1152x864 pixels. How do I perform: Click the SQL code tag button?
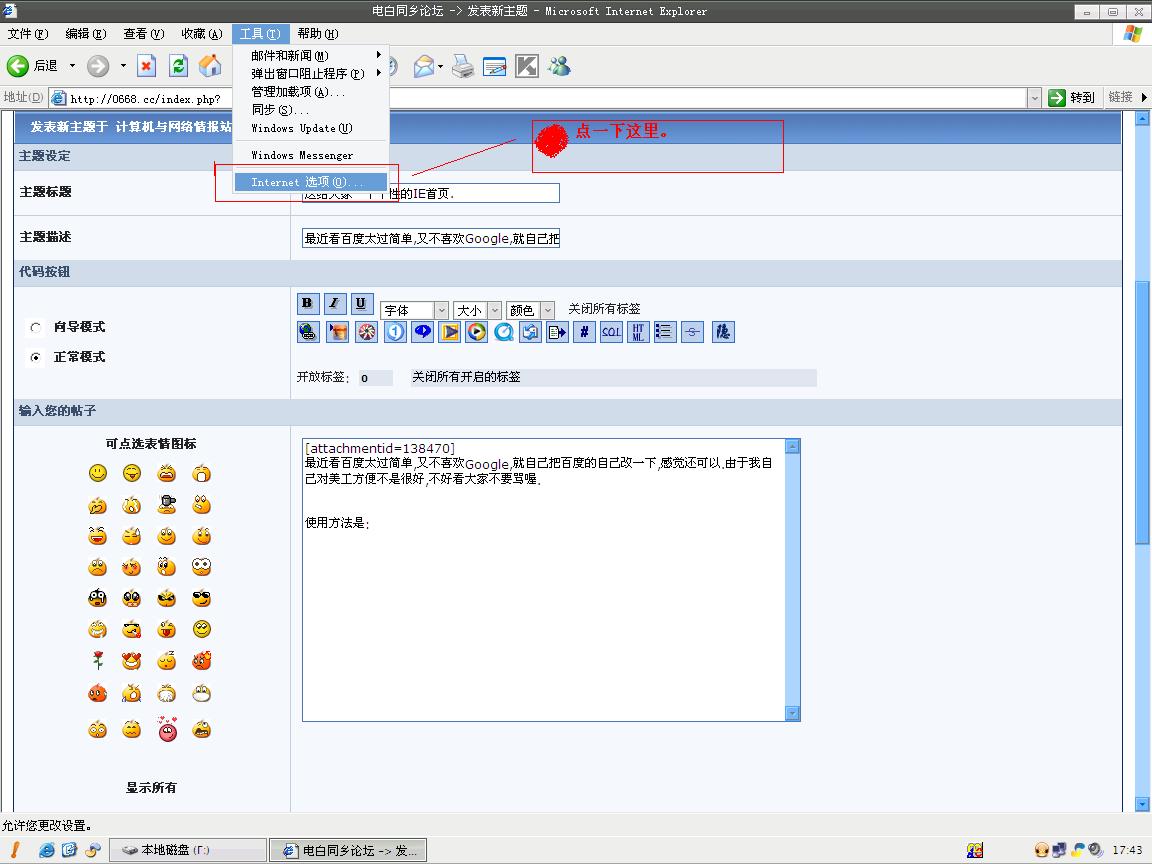611,332
